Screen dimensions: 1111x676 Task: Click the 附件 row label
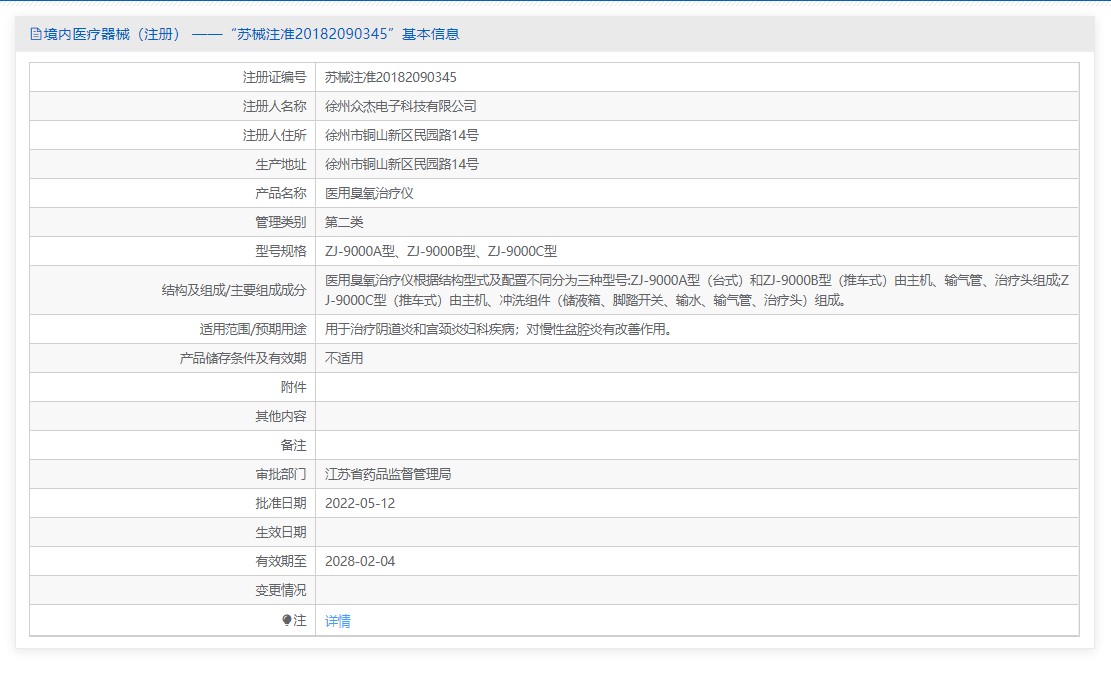pos(293,387)
